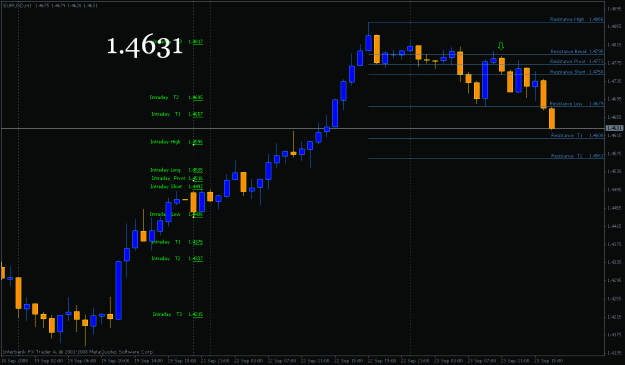Click the upper Intraday T1 1.4657 label

point(177,114)
